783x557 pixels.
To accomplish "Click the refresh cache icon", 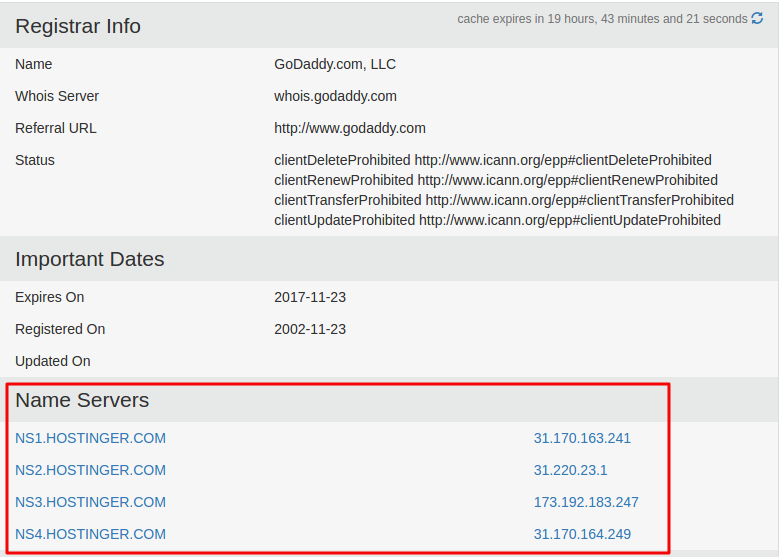I will click(757, 18).
